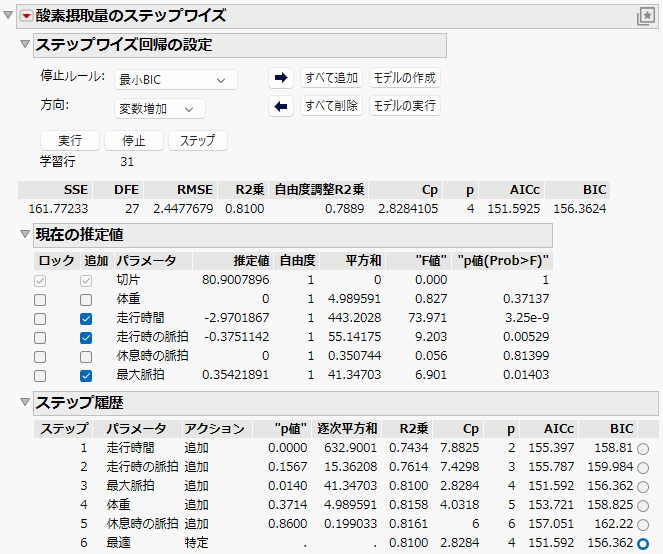Click the right arrow step-forward button

coord(281,78)
